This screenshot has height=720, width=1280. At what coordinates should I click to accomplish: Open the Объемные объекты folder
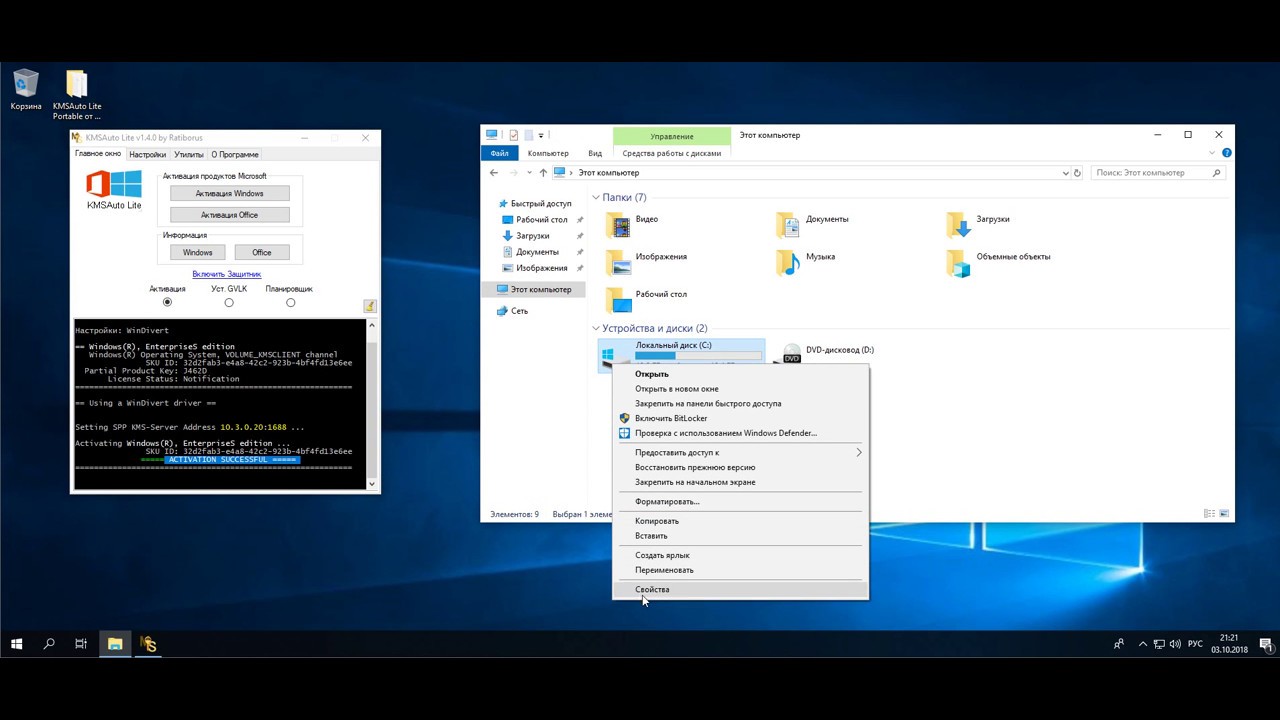(998, 262)
